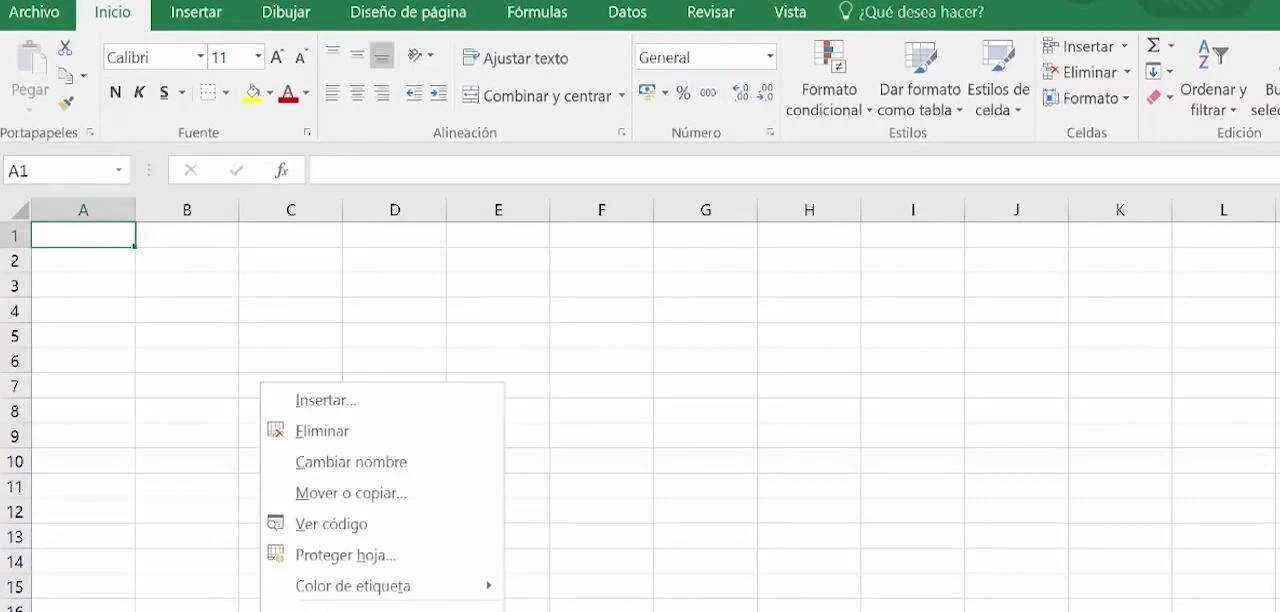The width and height of the screenshot is (1280, 612).
Task: Apply percent style icon
Action: pos(683,93)
